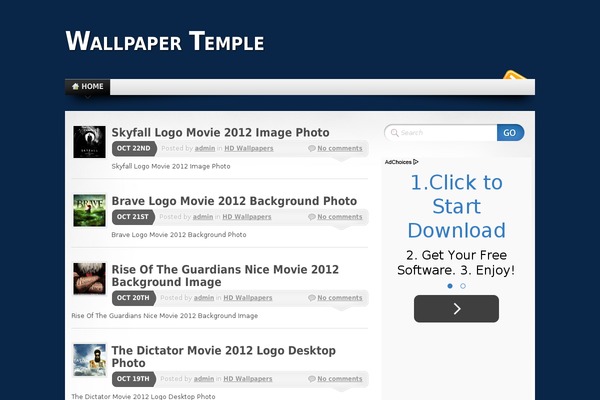Open 'No comments' link on Skyfall post
600x400 pixels.
(340, 149)
